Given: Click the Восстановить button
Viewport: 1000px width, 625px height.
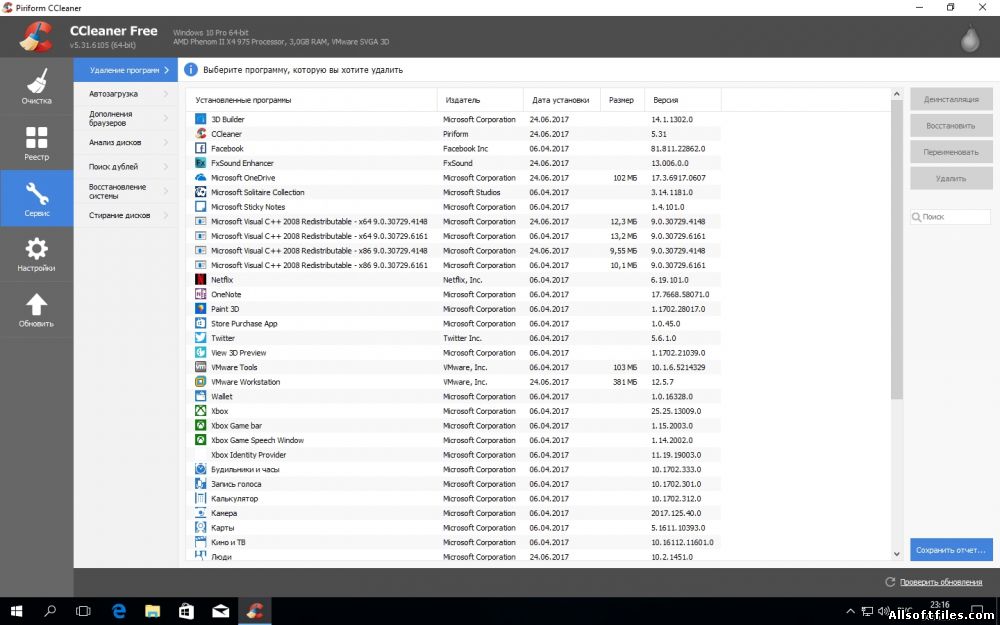Looking at the screenshot, I should point(951,126).
